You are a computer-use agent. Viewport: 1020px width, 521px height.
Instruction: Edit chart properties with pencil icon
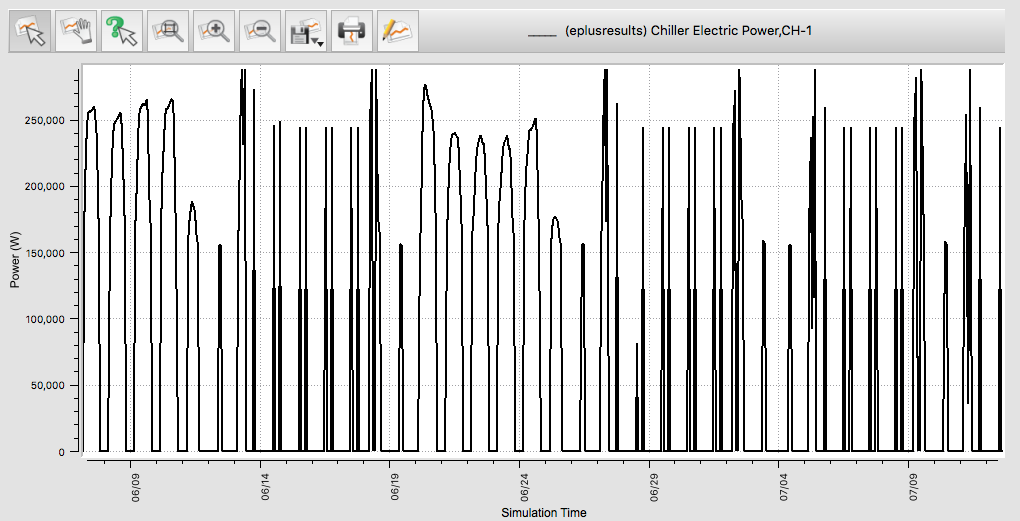397,31
